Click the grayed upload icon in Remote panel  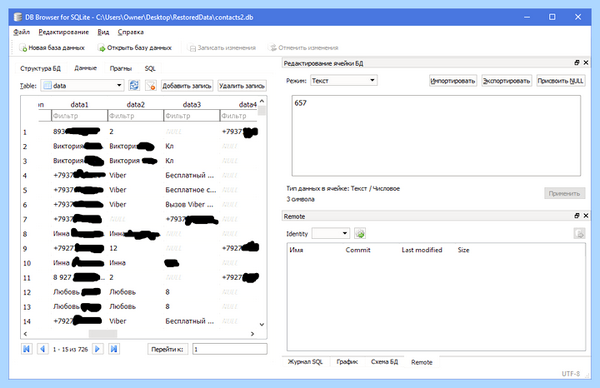(x=579, y=233)
